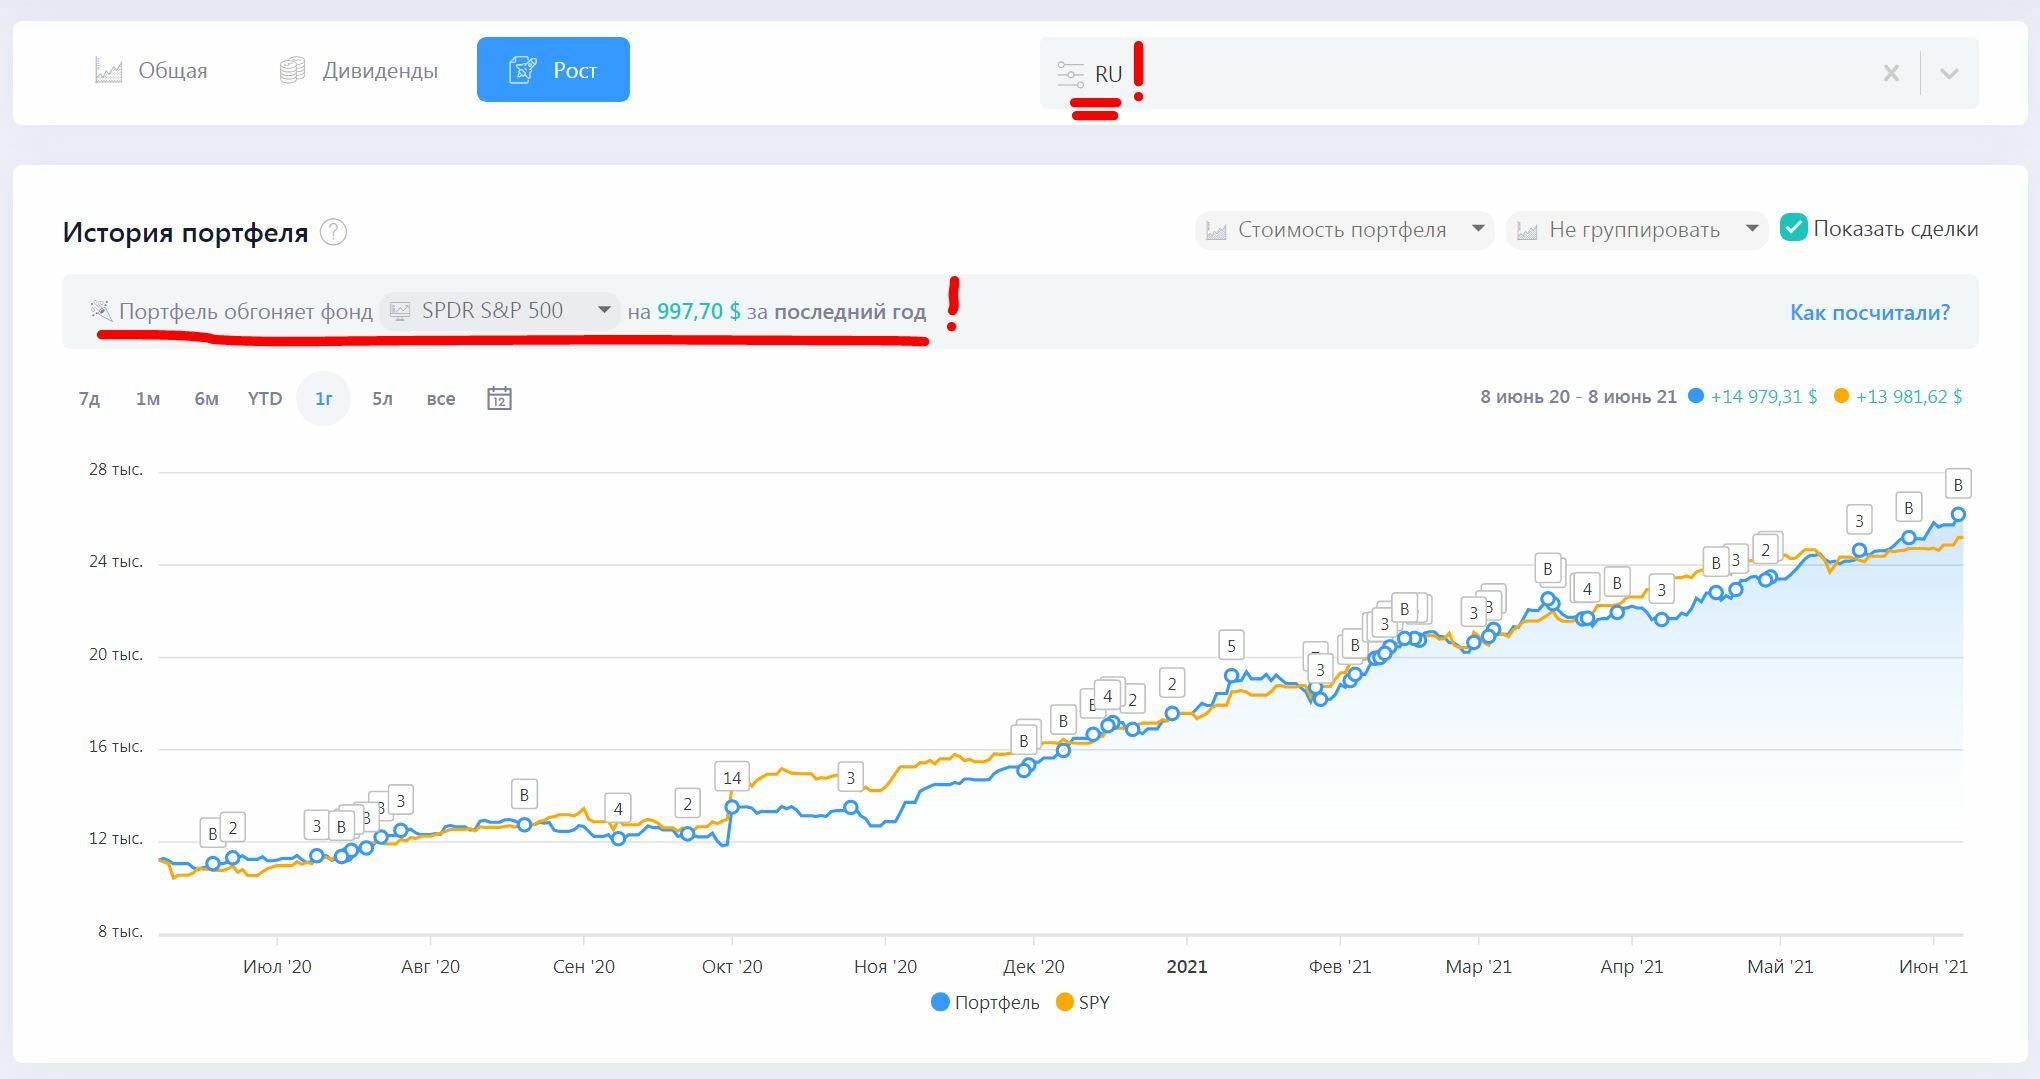Viewport: 2040px width, 1079px height.
Task: Expand the Не группировать dropdown
Action: coord(1636,230)
